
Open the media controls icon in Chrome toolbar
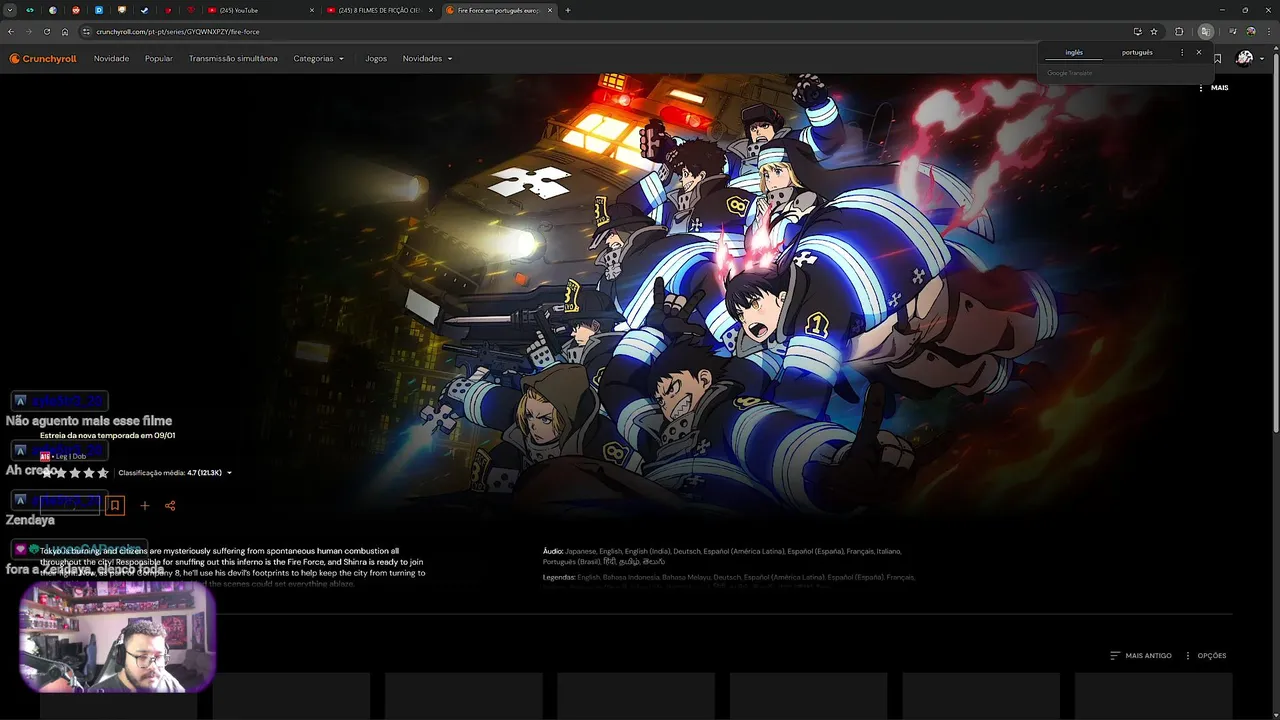click(1233, 31)
